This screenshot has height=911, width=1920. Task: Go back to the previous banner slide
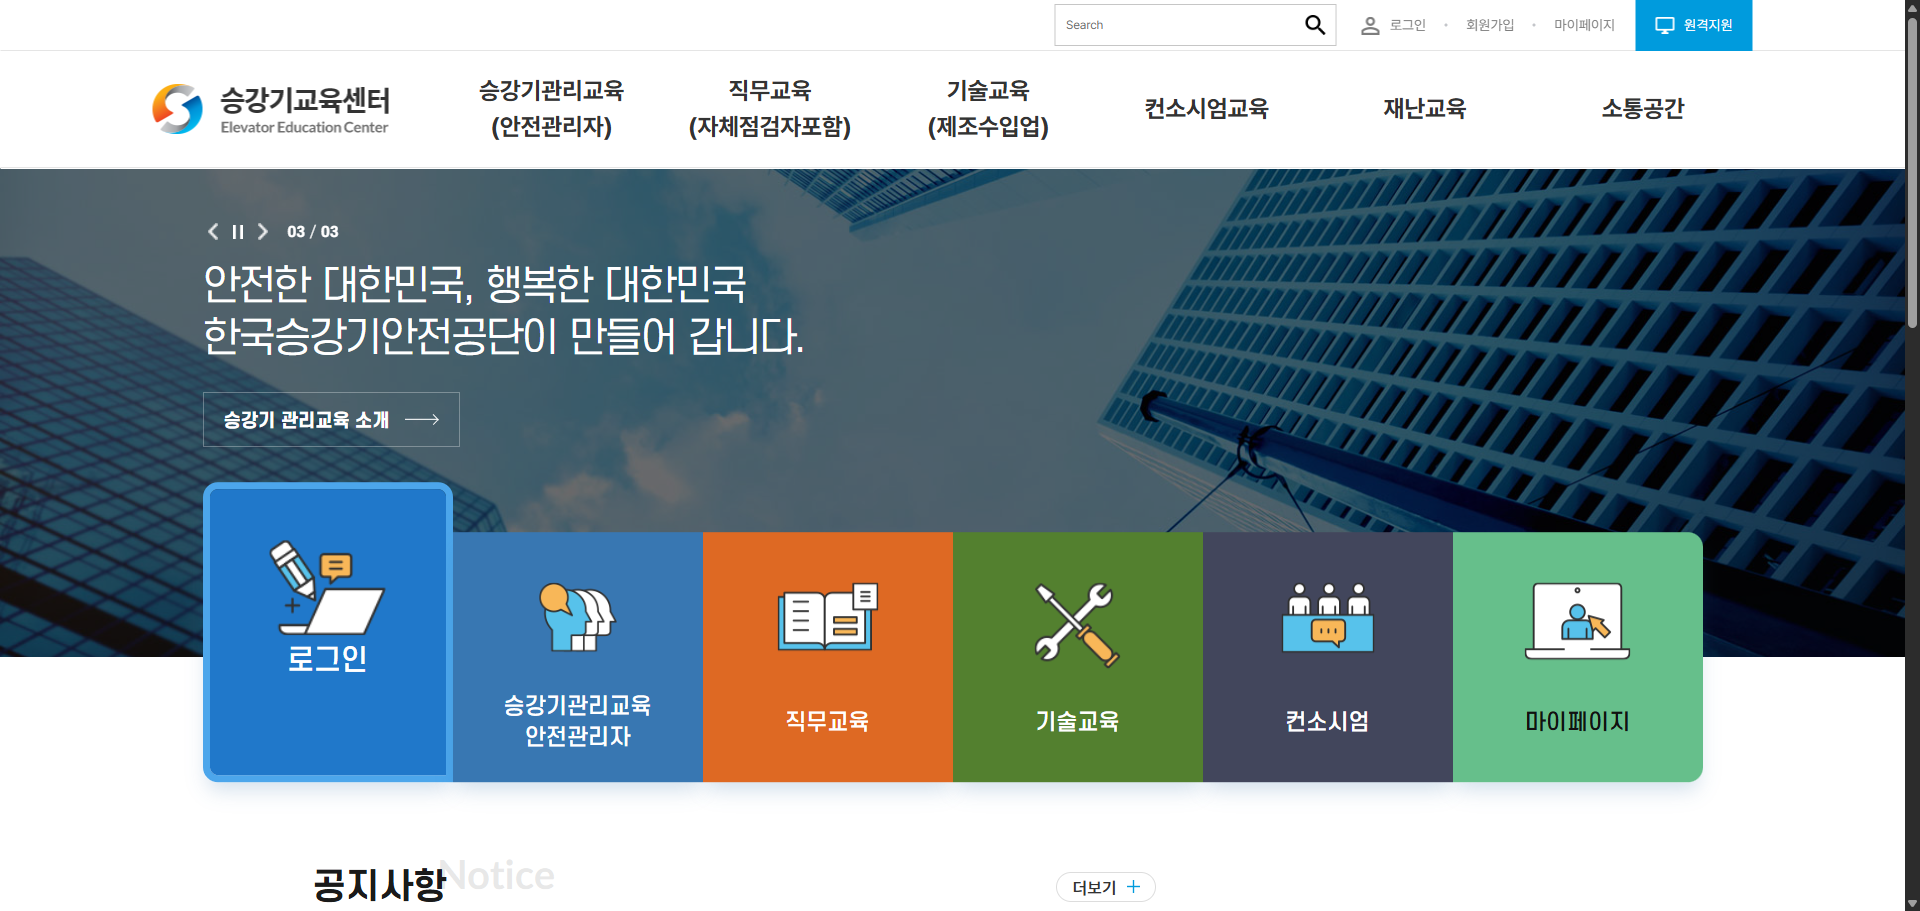212,231
